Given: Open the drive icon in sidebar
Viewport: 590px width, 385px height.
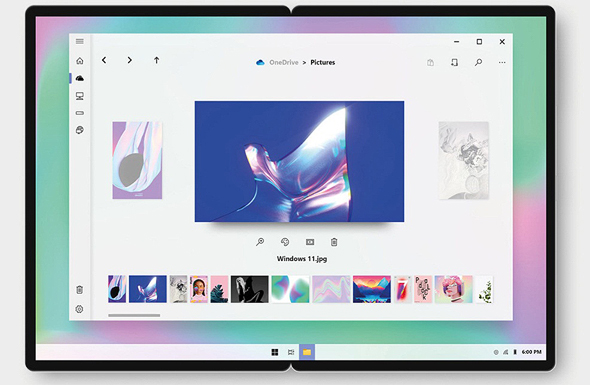Looking at the screenshot, I should click(79, 113).
